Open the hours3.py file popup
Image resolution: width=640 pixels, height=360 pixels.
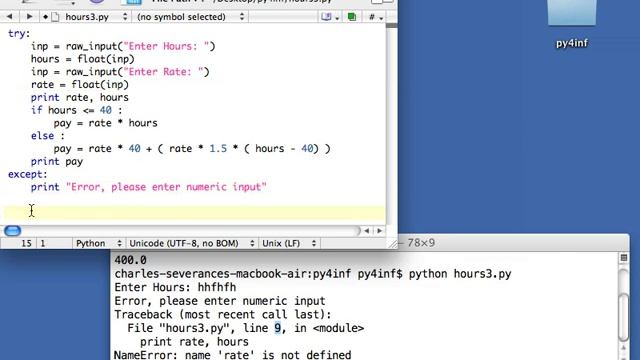click(x=97, y=17)
